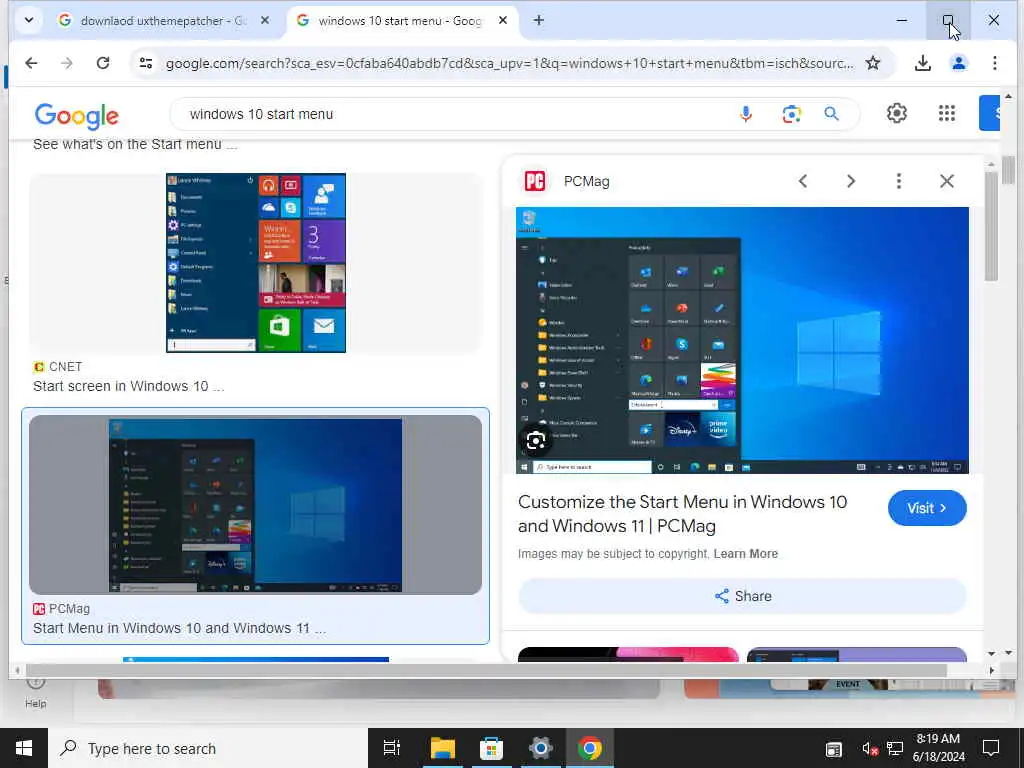Focus the Chrome address bar URL
This screenshot has width=1024, height=768.
pos(509,63)
